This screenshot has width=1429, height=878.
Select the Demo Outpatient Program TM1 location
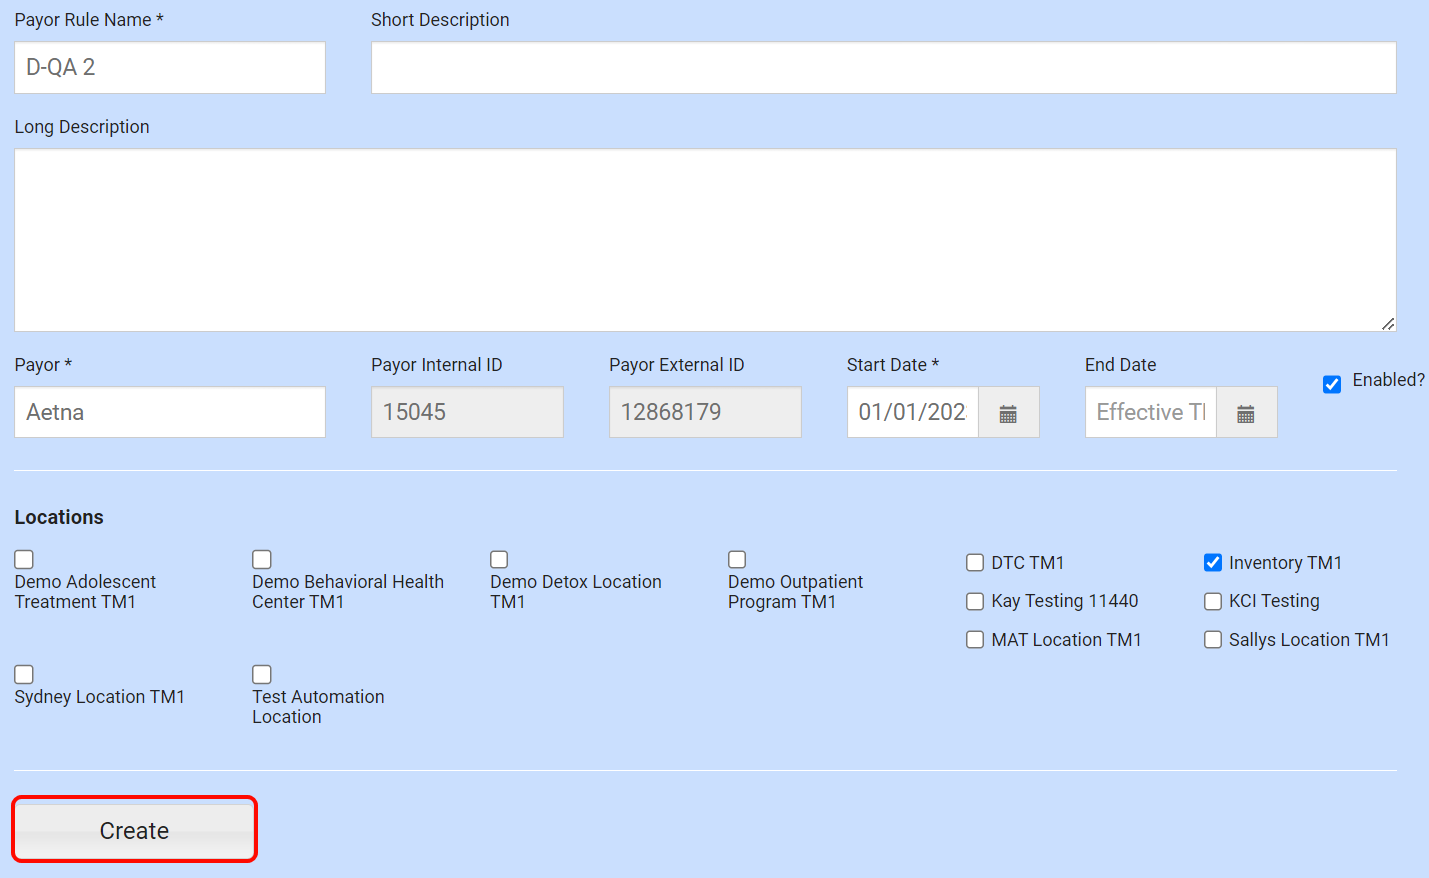click(737, 559)
